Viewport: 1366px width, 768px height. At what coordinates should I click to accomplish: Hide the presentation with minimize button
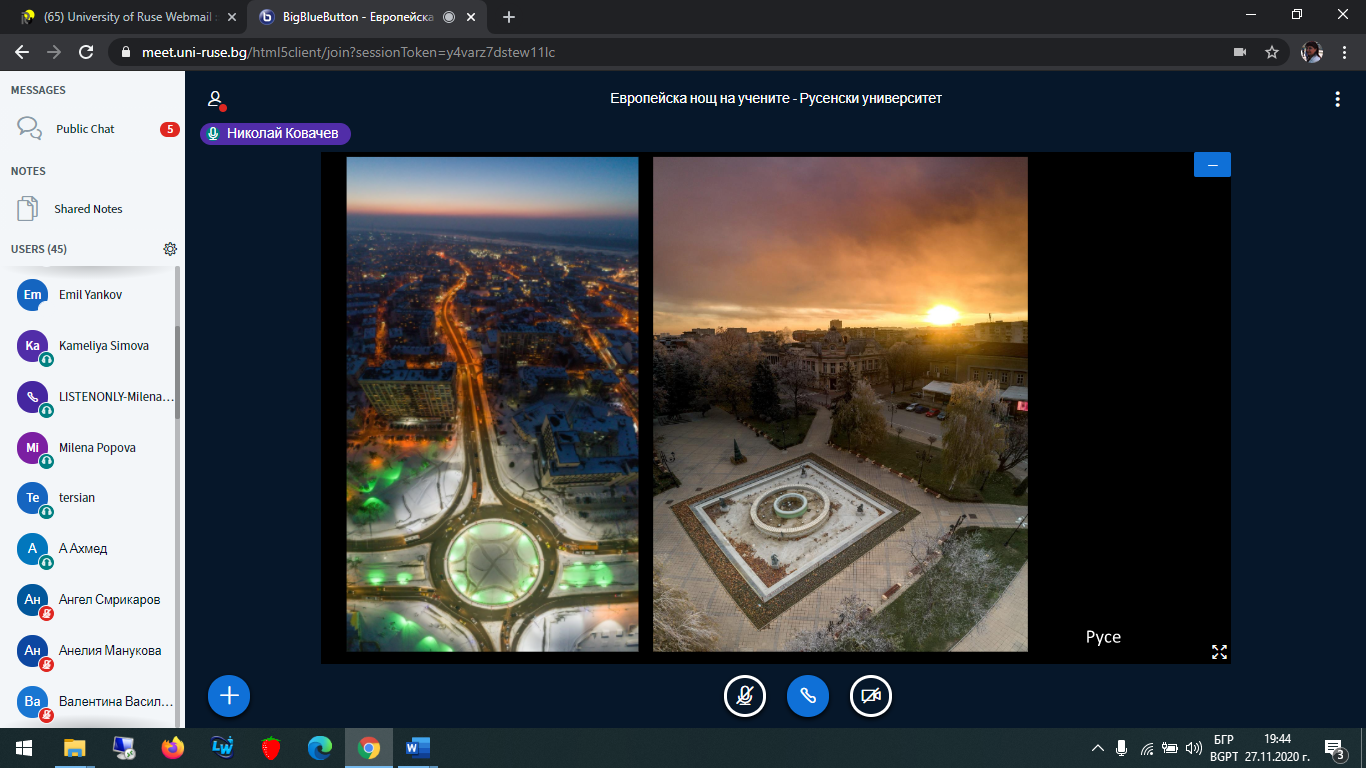1212,165
